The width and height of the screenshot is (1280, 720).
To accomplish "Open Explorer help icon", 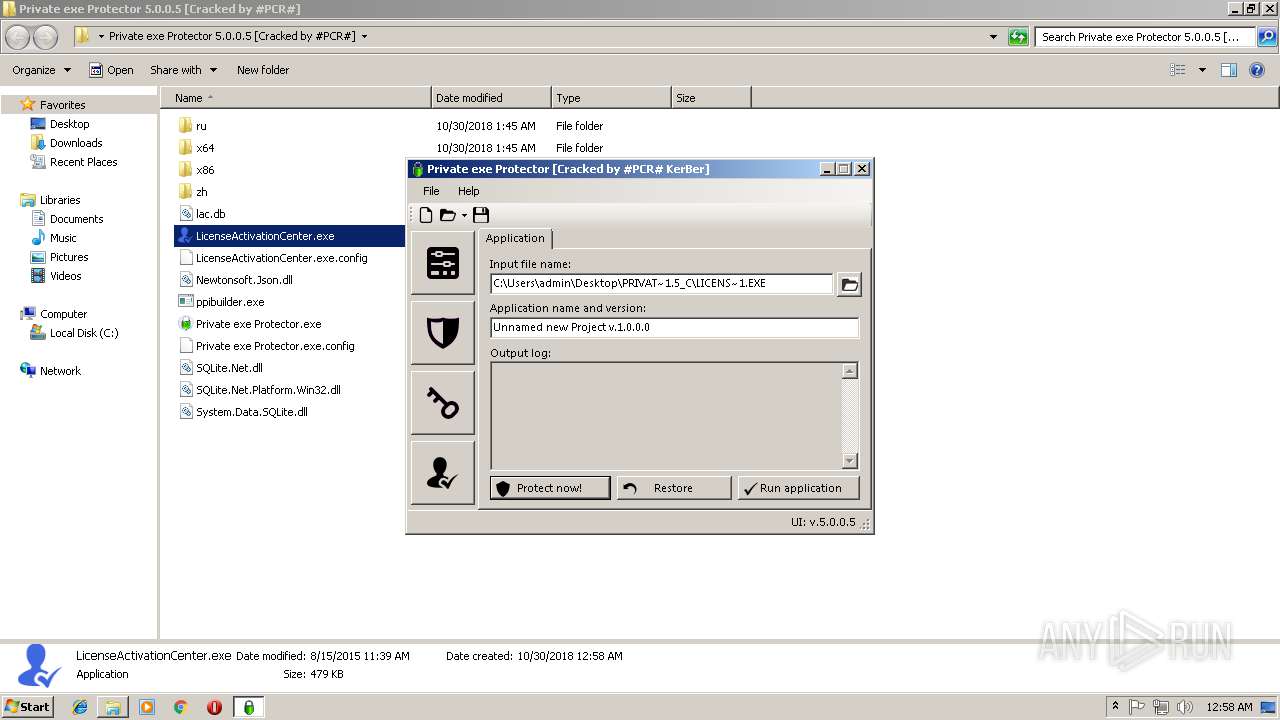I will click(x=1257, y=70).
